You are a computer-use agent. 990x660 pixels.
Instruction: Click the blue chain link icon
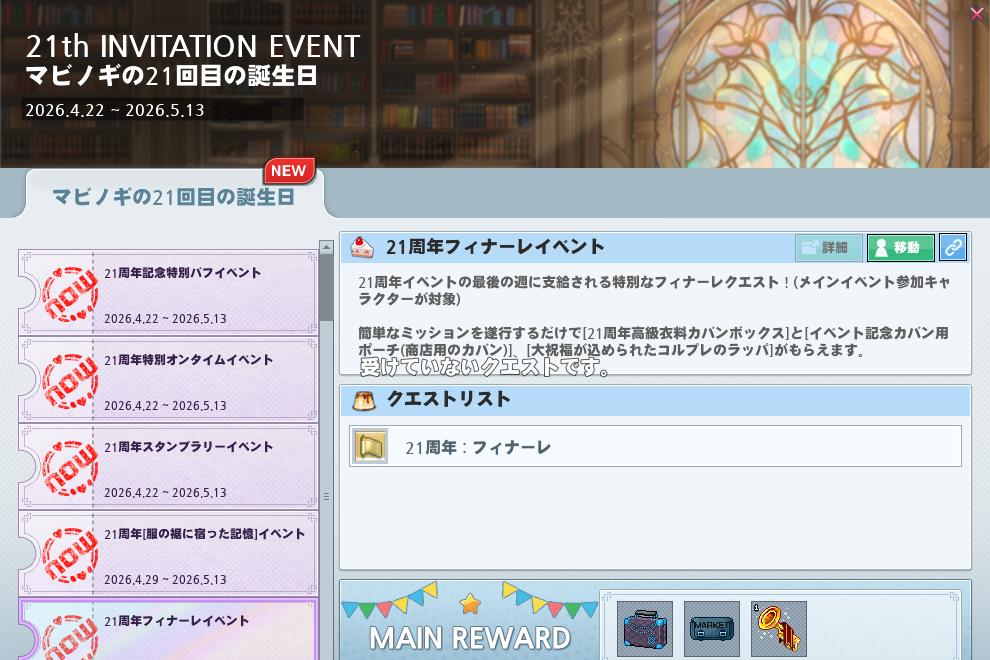tap(953, 248)
